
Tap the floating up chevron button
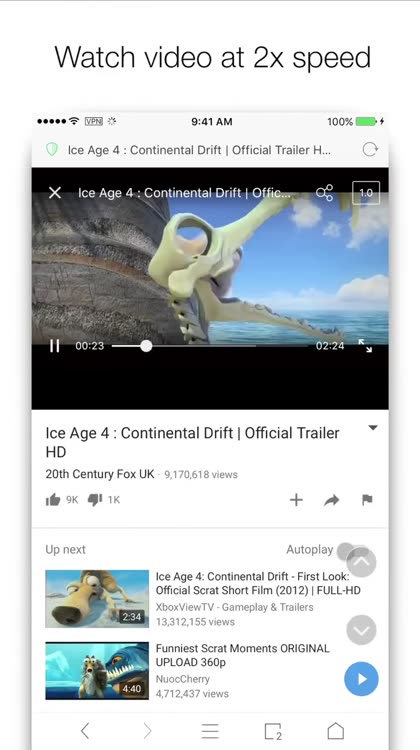[x=361, y=561]
